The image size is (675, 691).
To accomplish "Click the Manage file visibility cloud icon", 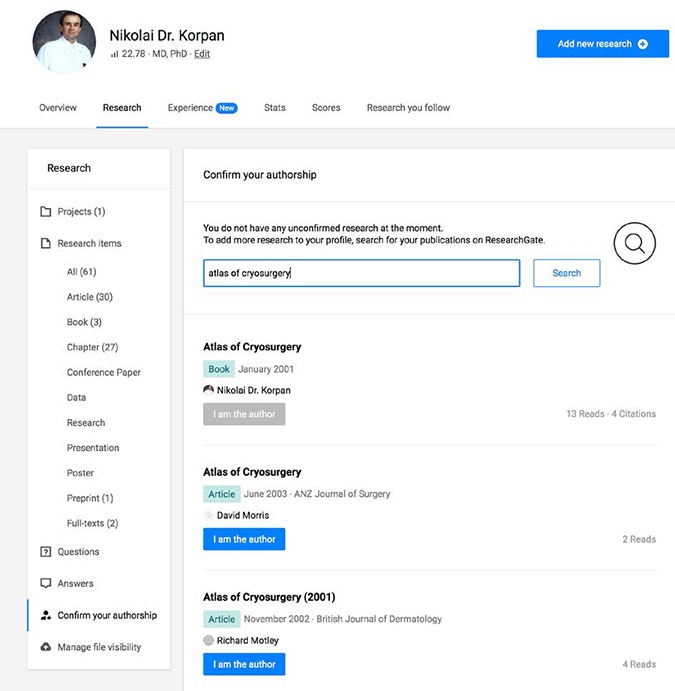I will coord(45,648).
